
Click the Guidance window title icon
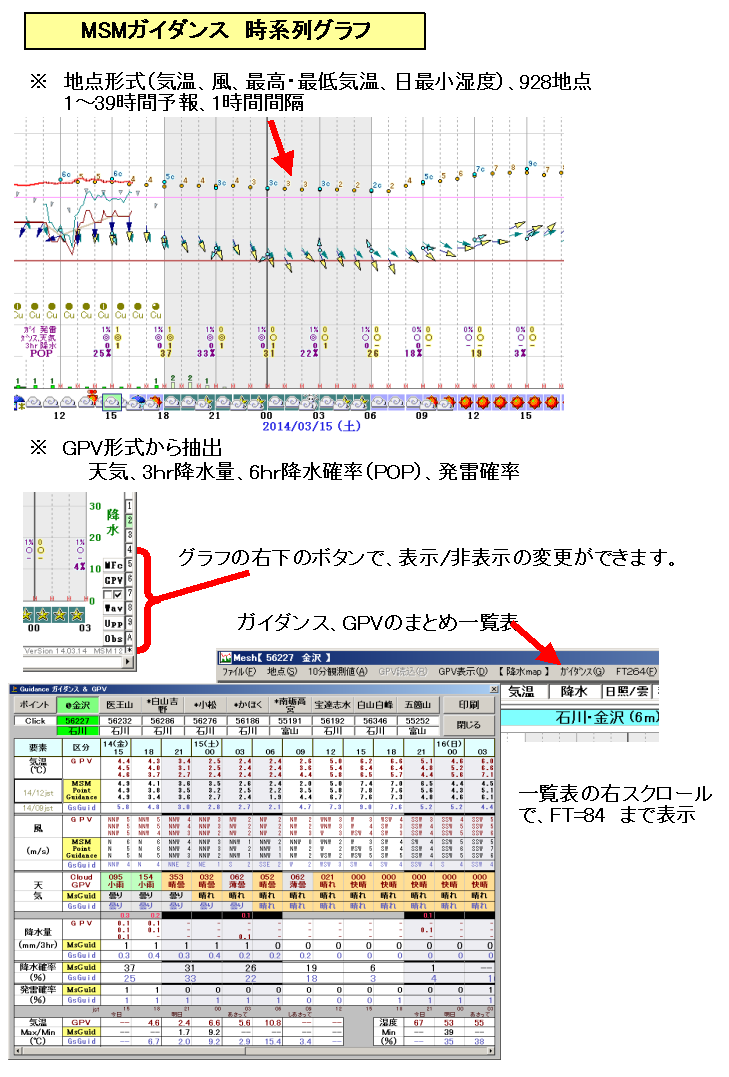click(x=14, y=689)
